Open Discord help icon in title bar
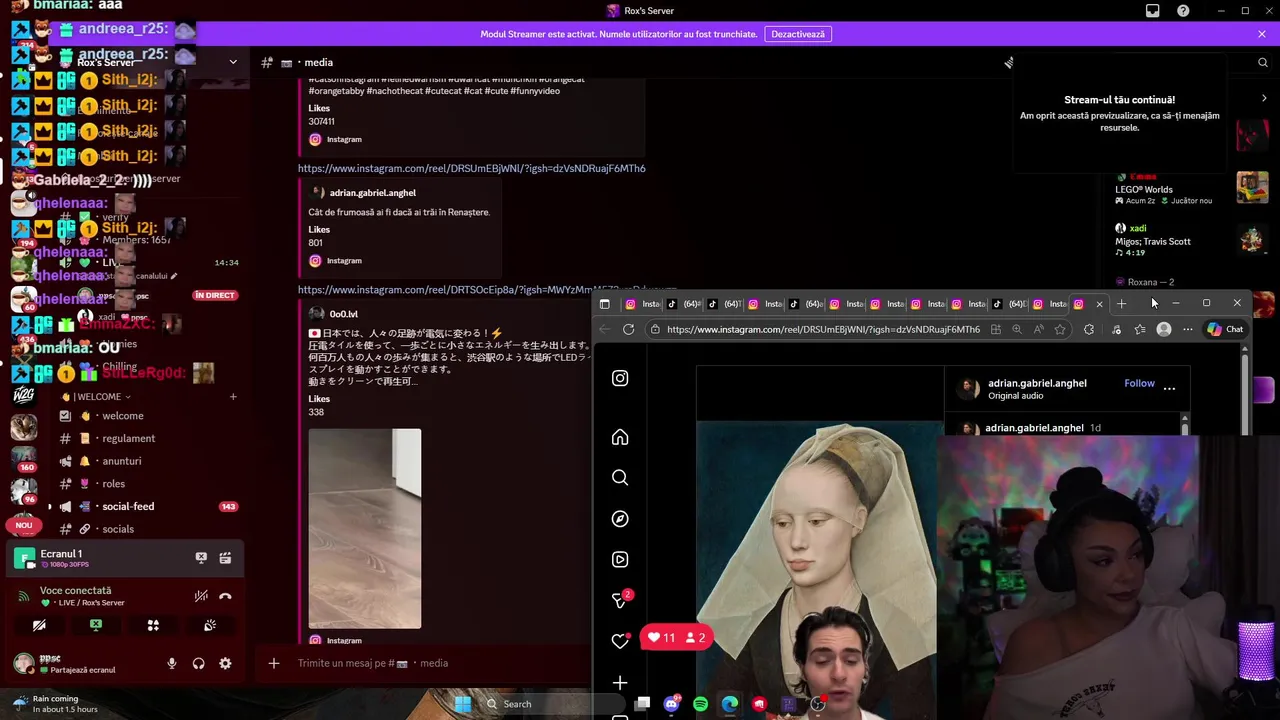Screen dimensions: 1280x720 (x=1183, y=11)
